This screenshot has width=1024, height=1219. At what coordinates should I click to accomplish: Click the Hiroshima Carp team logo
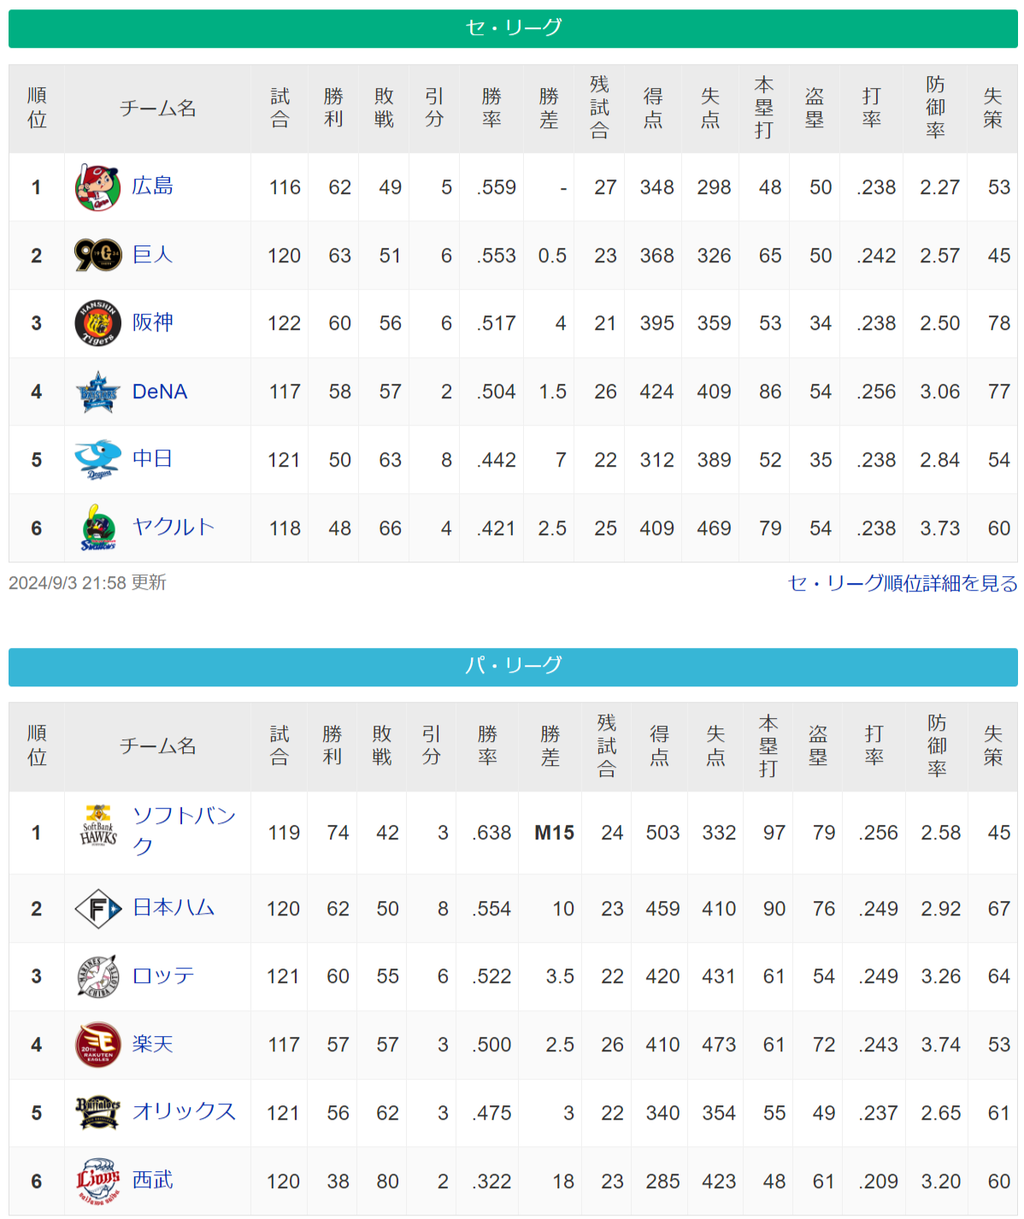[97, 187]
